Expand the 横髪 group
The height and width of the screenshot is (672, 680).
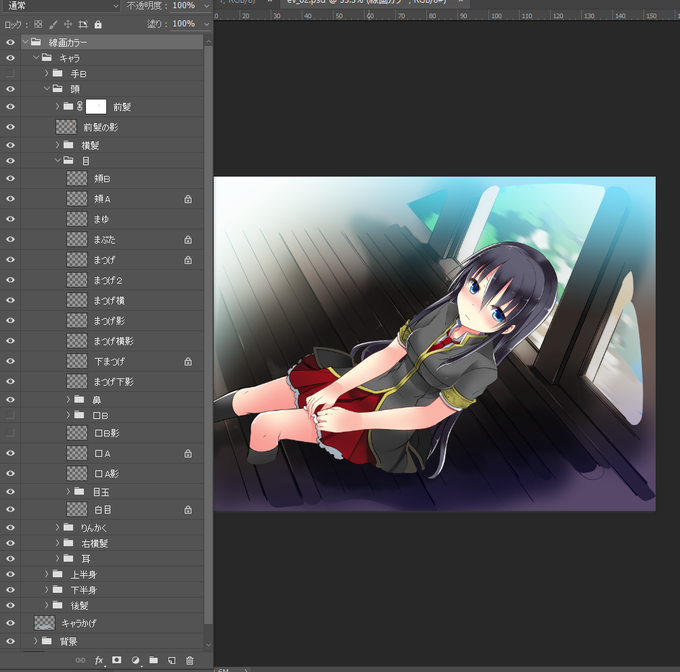click(57, 145)
